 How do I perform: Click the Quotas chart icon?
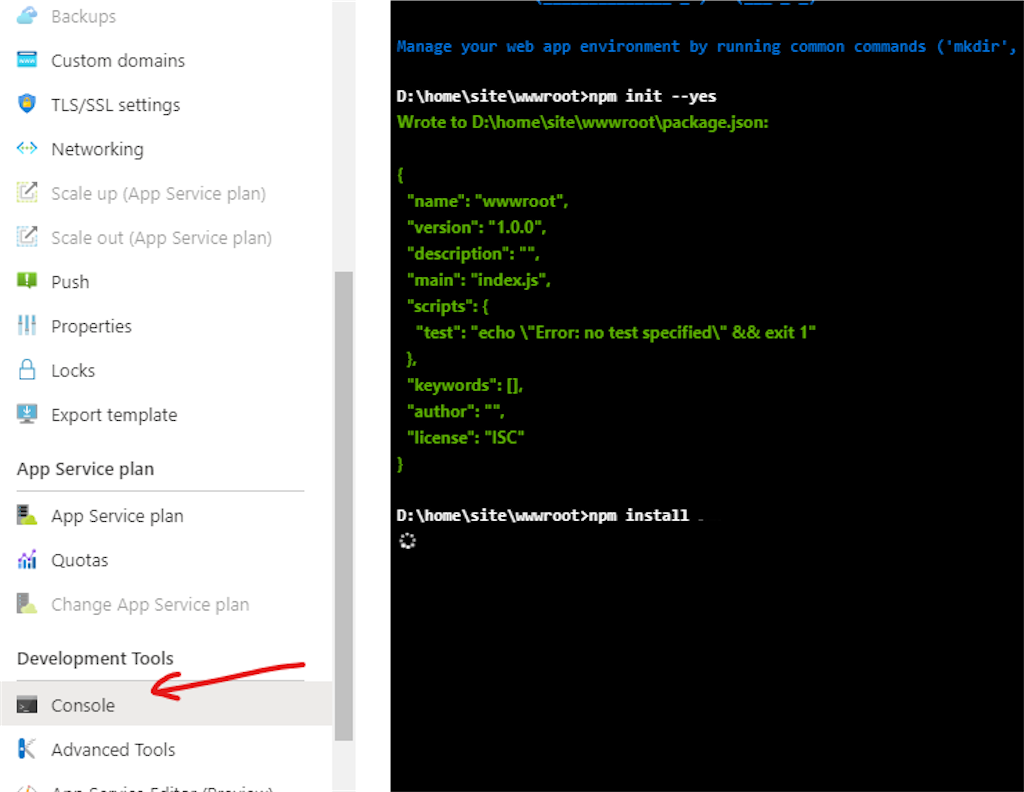27,560
